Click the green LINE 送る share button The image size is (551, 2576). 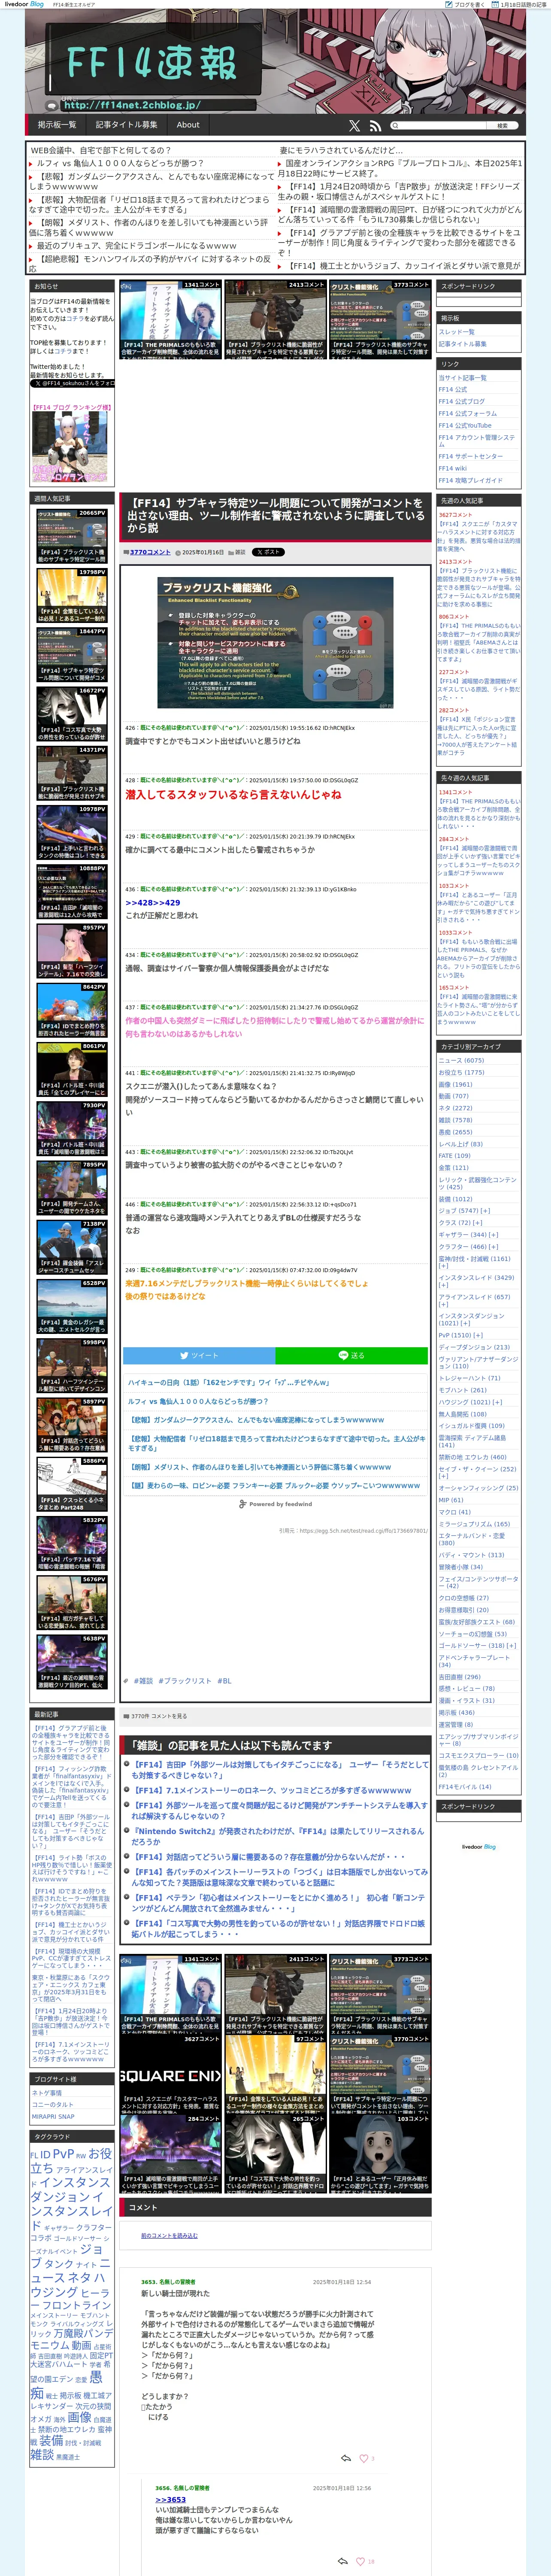click(x=351, y=1356)
